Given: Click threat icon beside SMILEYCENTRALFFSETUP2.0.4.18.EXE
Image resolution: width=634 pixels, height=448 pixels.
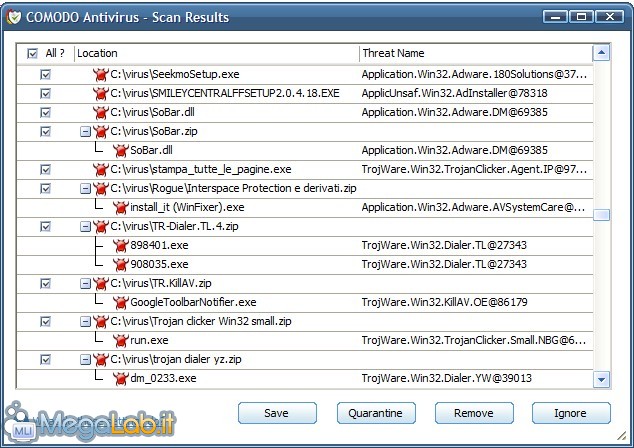Looking at the screenshot, I should click(x=101, y=93).
